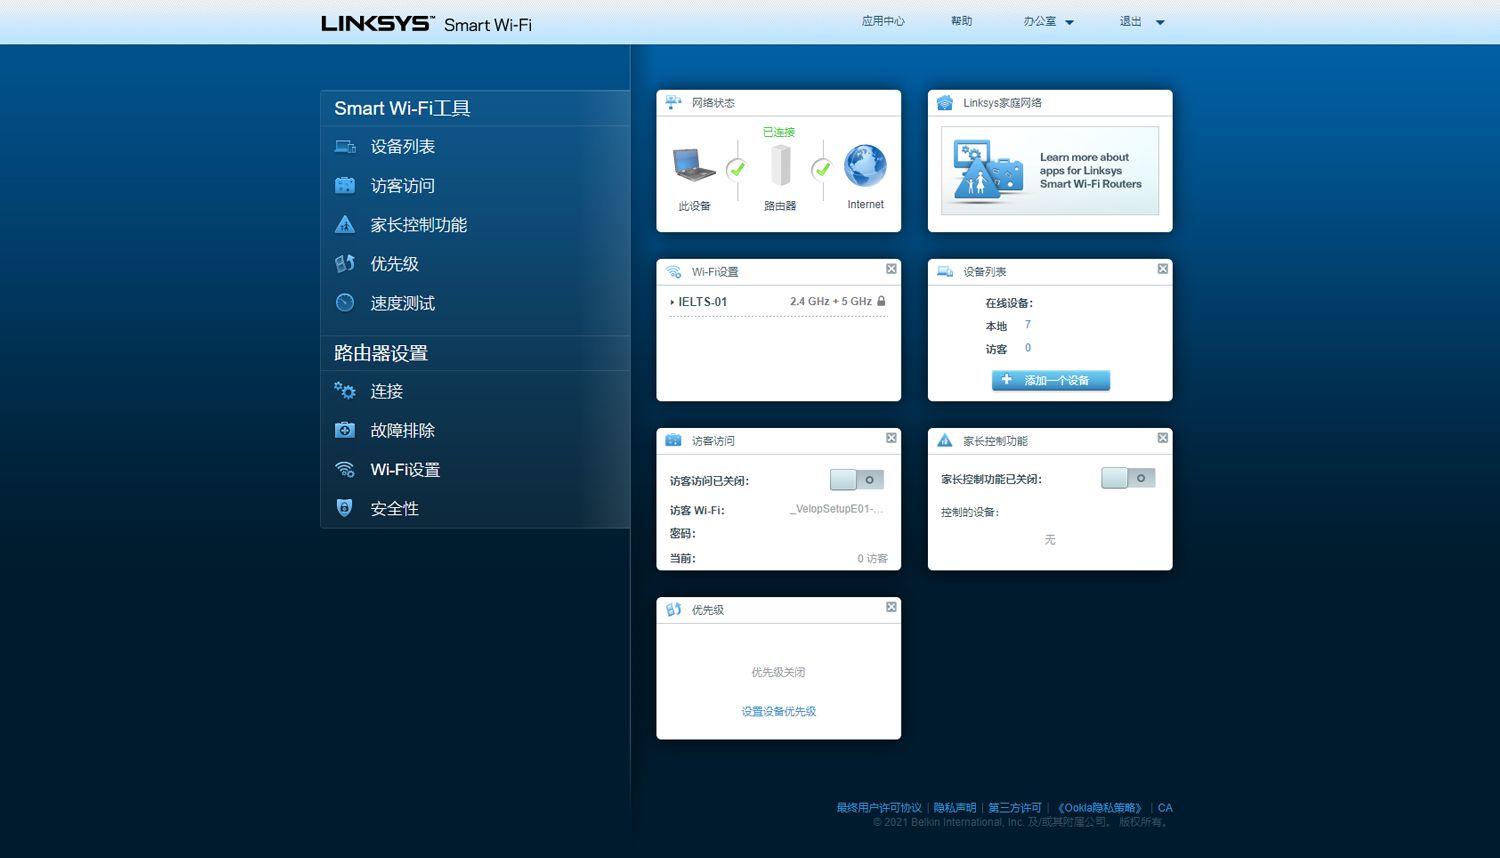This screenshot has height=858, width=1500.
Task: Open the 最终用户许可协议 link
Action: [x=879, y=808]
